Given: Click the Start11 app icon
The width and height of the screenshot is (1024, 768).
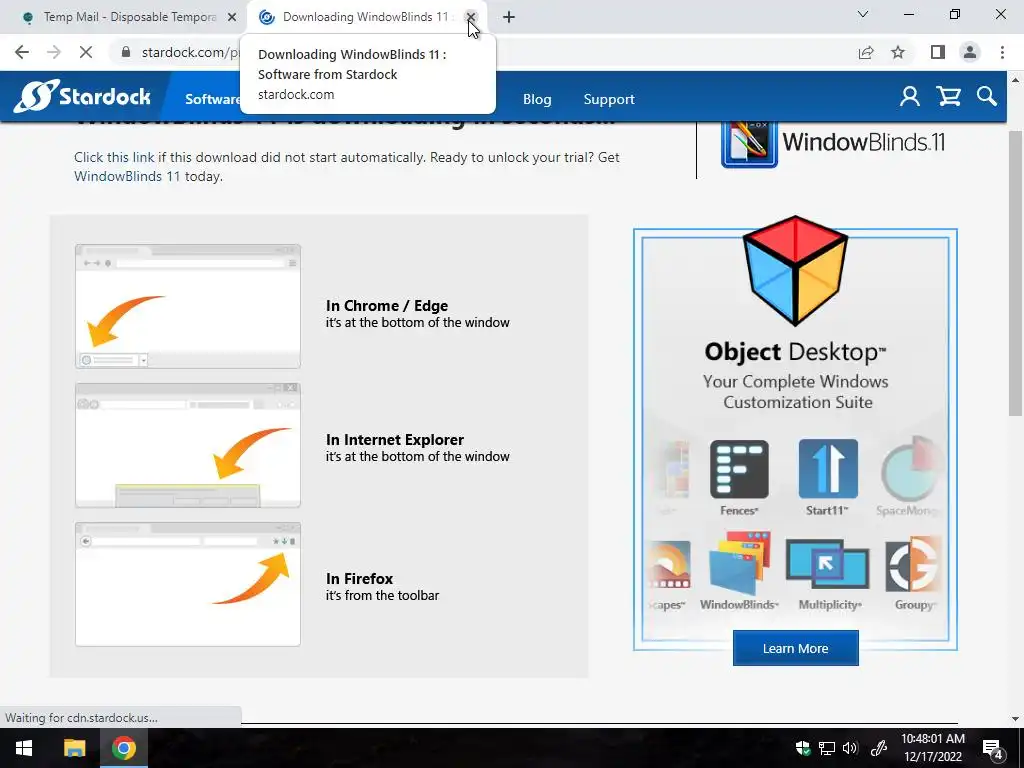Looking at the screenshot, I should click(828, 470).
